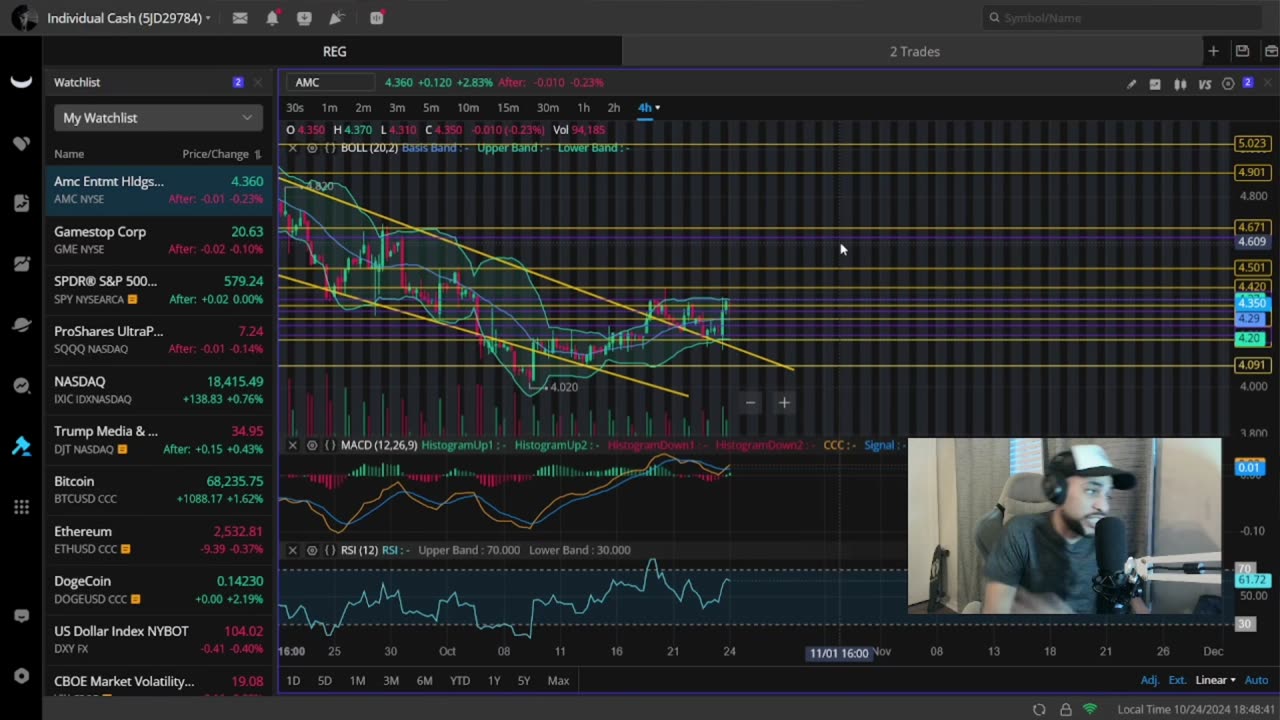Select DogeCoin row in watchlist
This screenshot has width=1280, height=720.
point(158,590)
